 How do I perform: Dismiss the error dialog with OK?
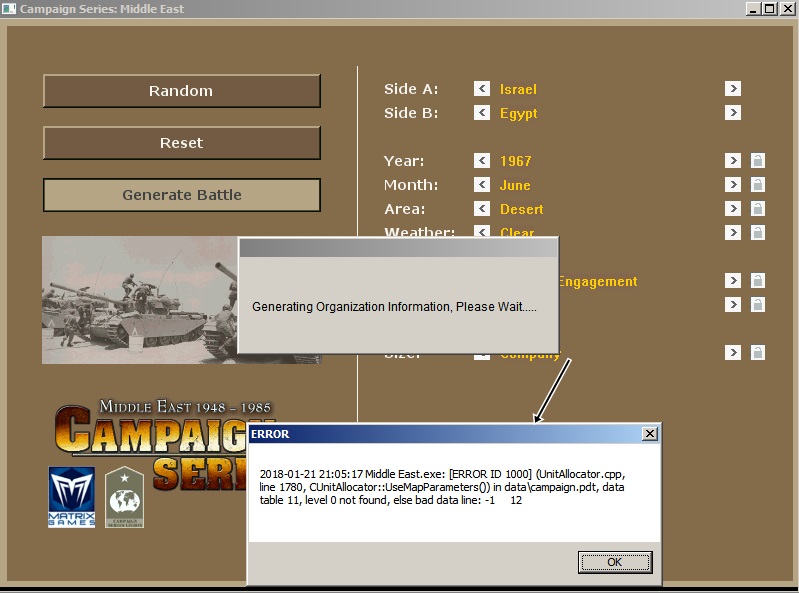point(615,562)
